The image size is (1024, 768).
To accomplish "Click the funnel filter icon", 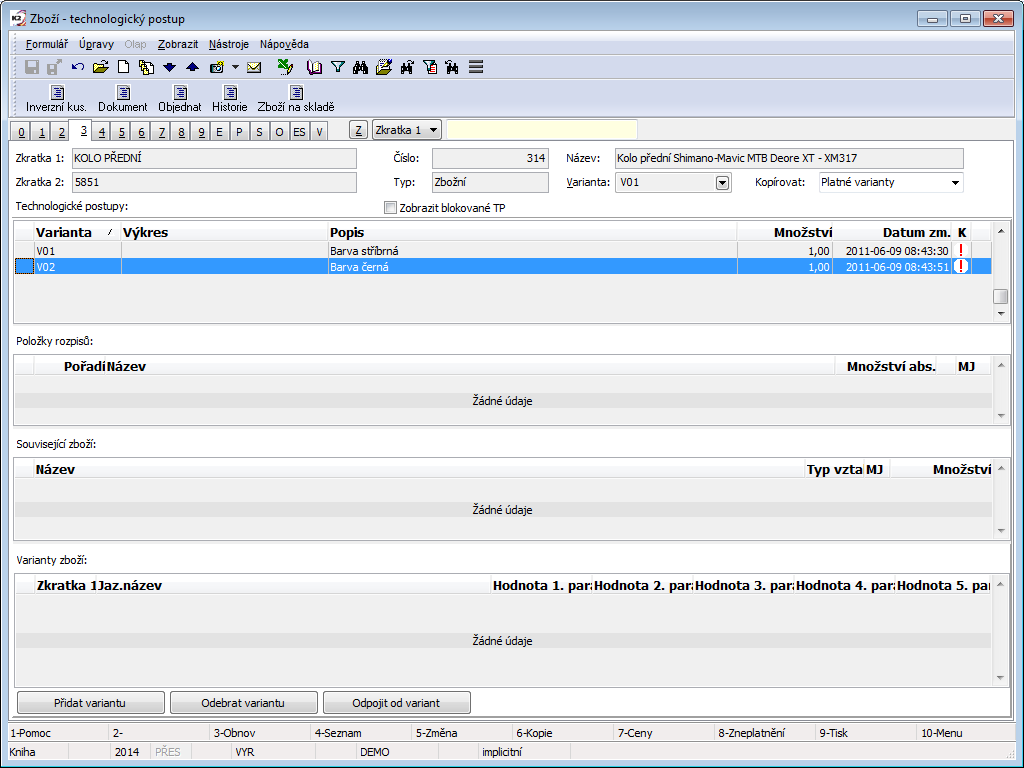I will tap(338, 67).
